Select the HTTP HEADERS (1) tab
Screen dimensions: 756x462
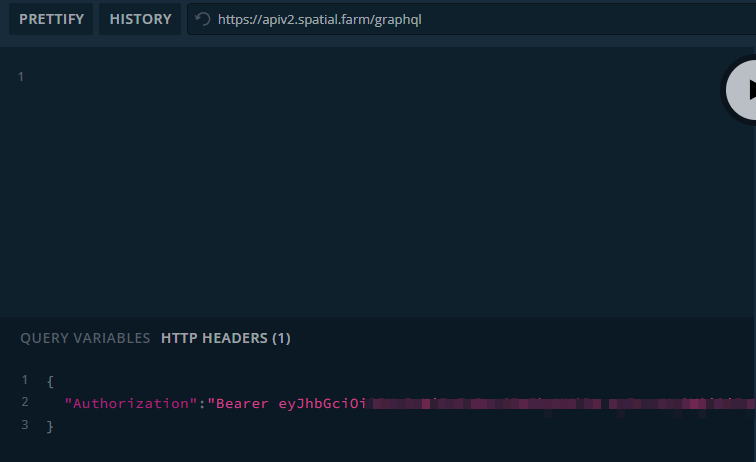[x=226, y=338]
